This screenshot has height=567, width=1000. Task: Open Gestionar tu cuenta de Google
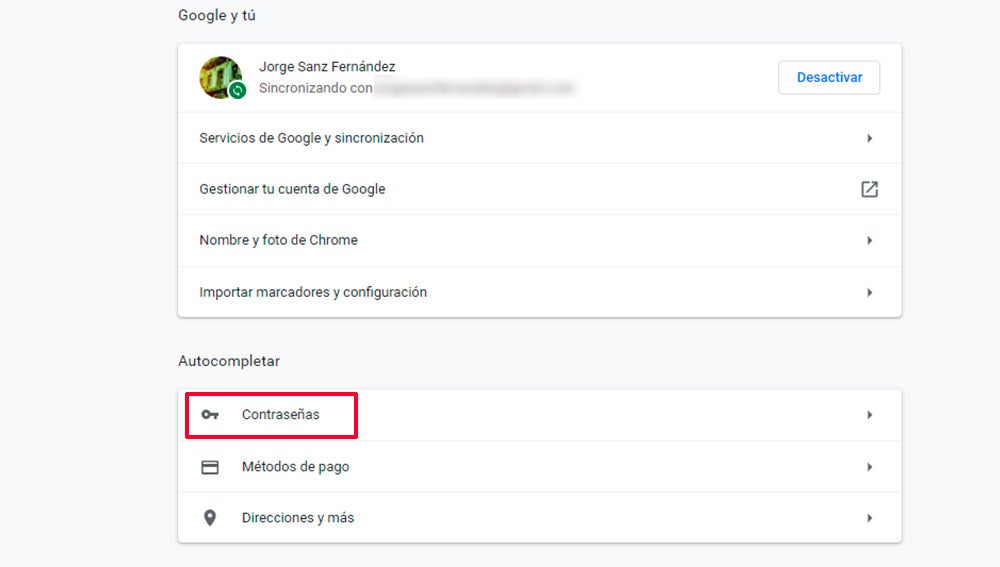pyautogui.click(x=540, y=189)
